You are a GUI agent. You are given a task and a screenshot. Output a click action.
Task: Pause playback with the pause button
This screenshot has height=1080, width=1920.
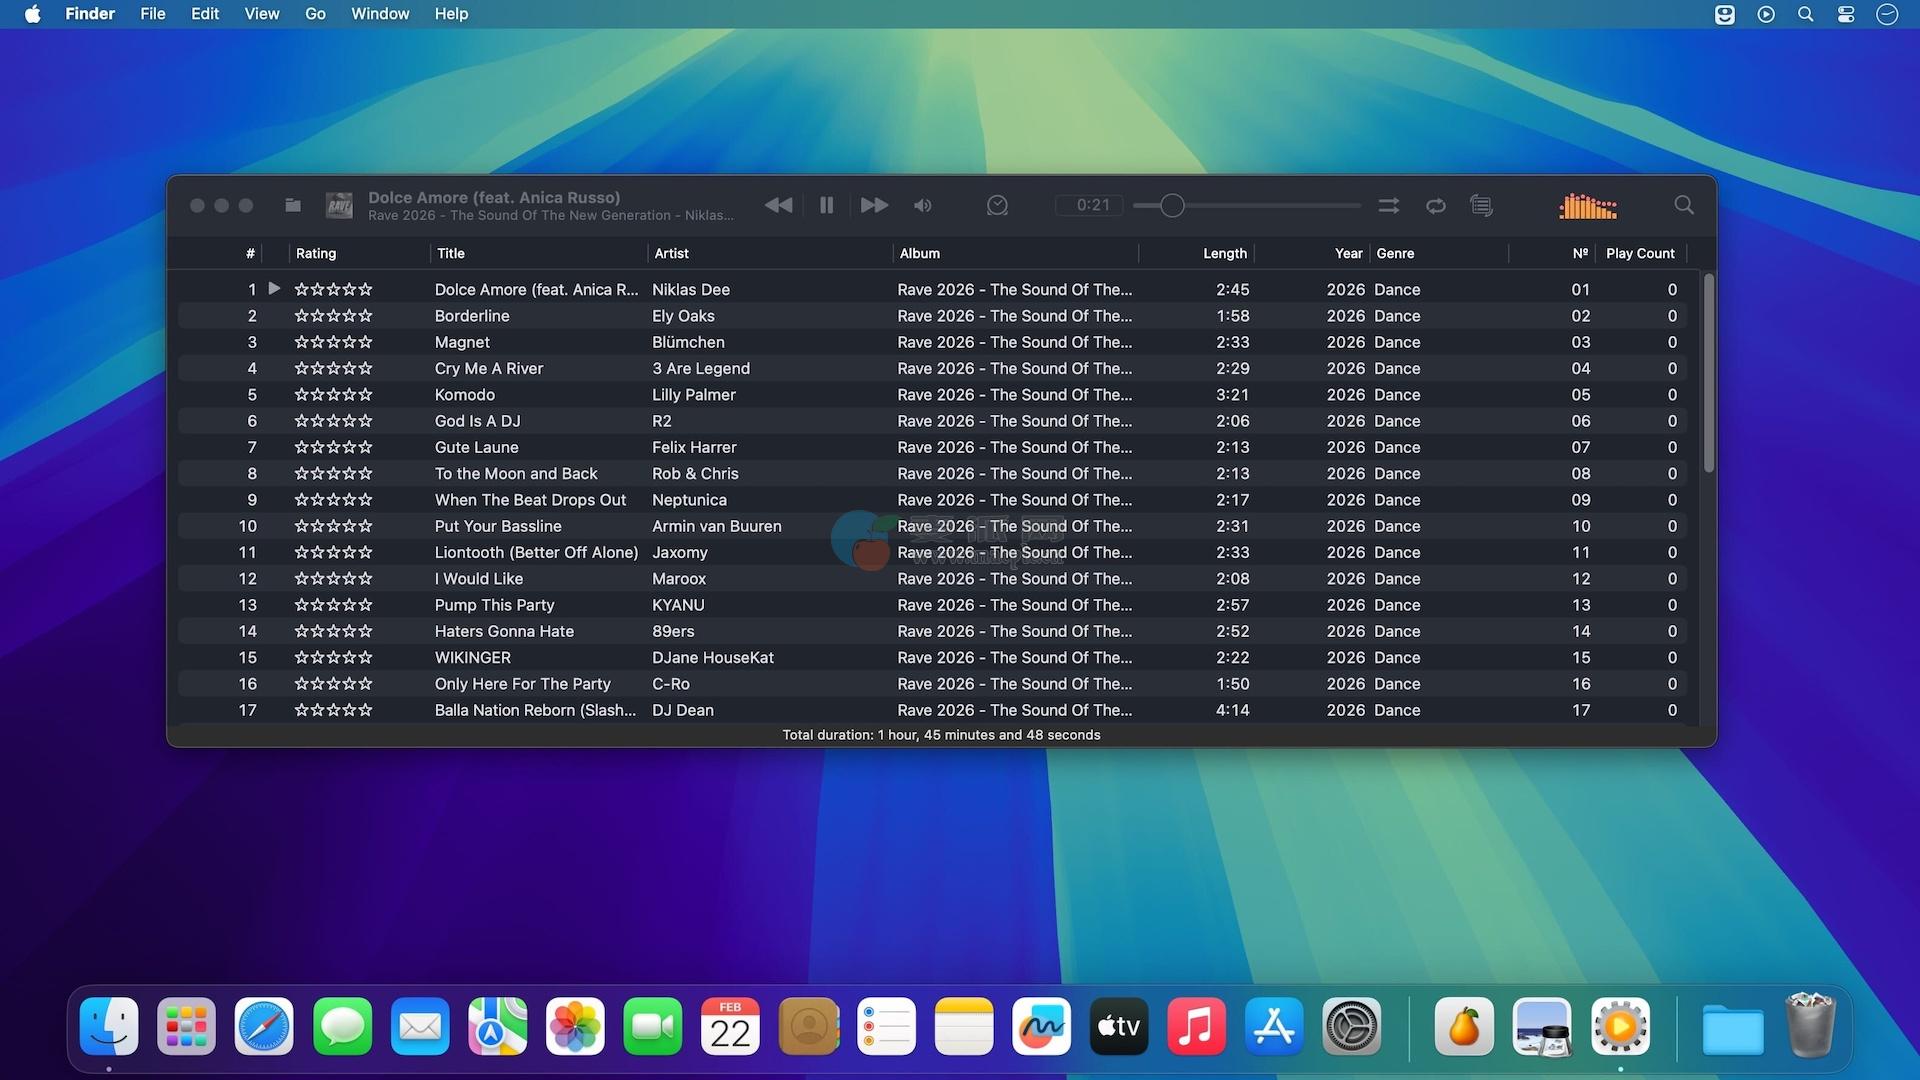(x=826, y=205)
